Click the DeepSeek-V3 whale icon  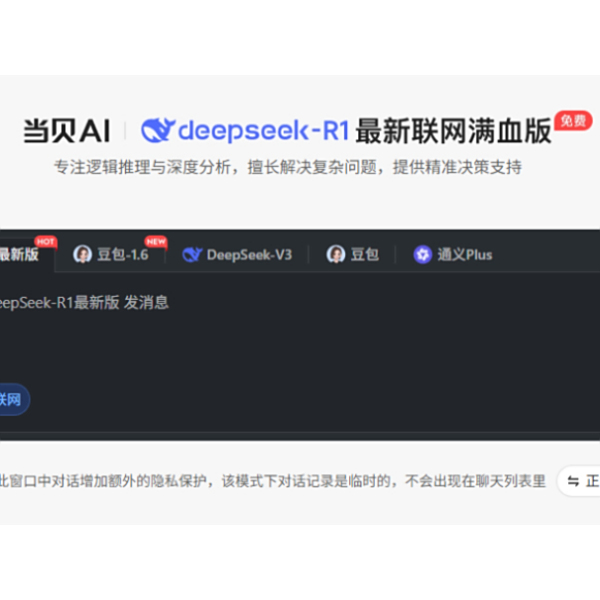[x=192, y=254]
